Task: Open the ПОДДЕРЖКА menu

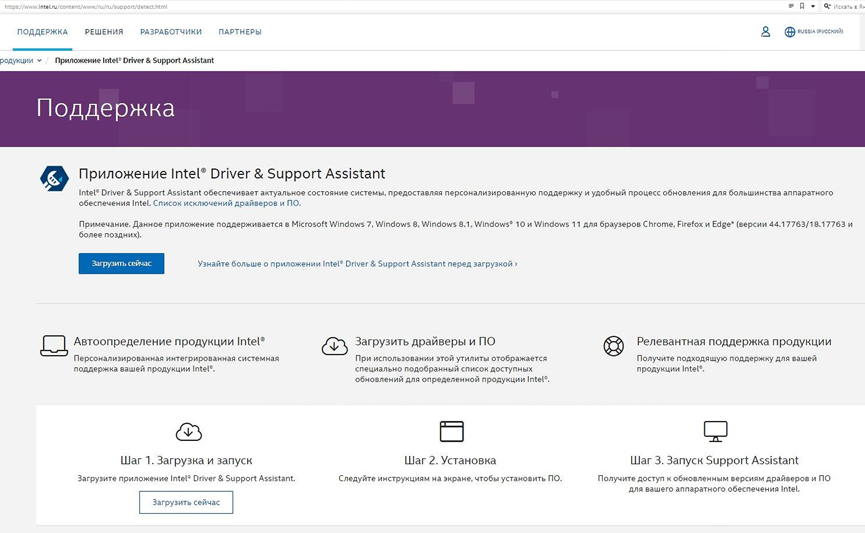Action: [42, 32]
